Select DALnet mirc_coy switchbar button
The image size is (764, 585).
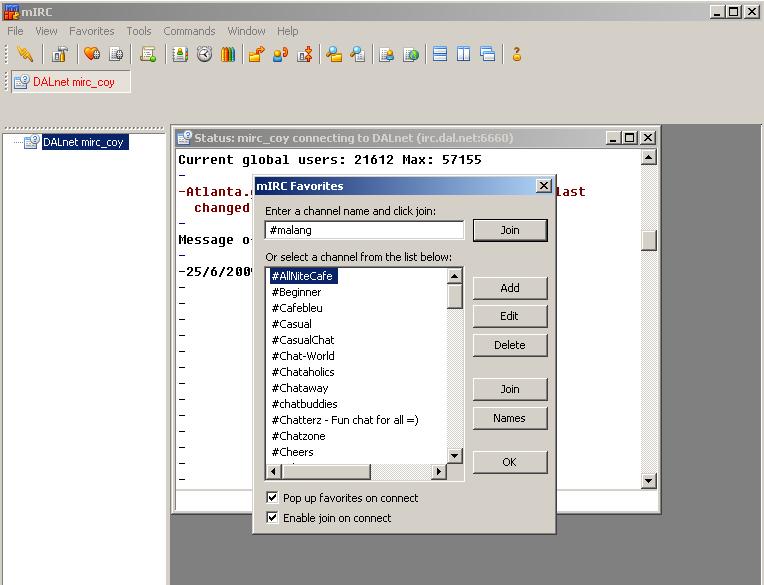[x=71, y=82]
